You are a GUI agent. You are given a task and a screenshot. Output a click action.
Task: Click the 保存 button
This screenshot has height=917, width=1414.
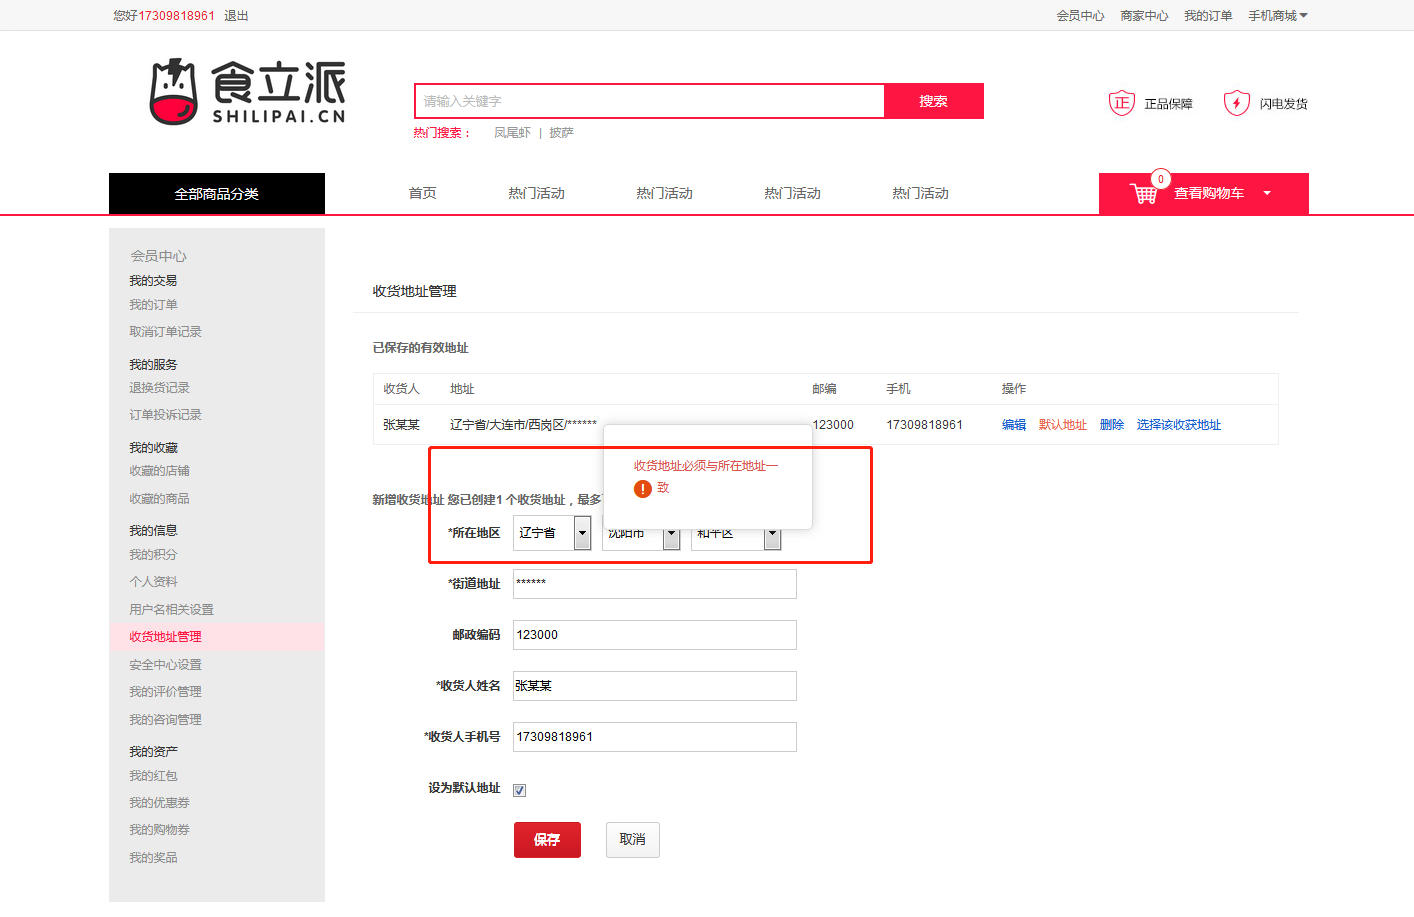(x=547, y=840)
